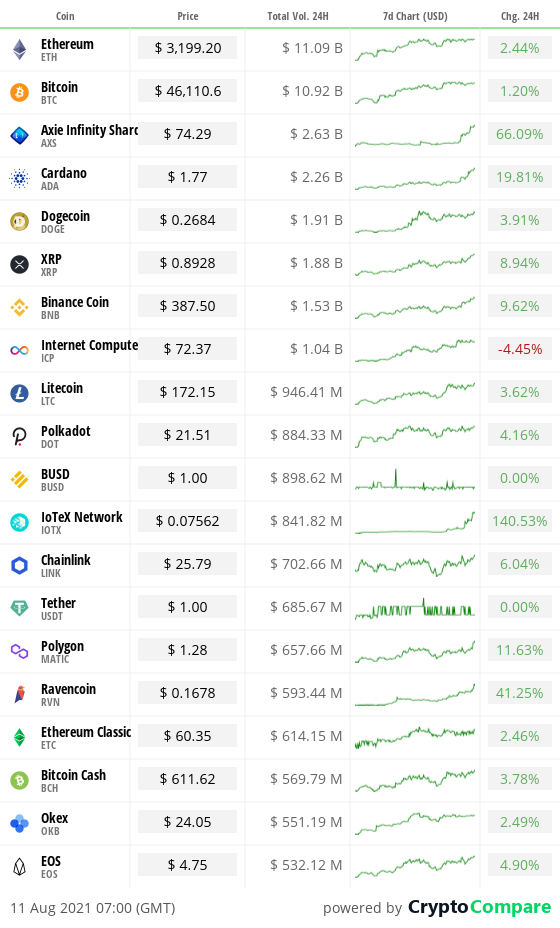This screenshot has height=928, width=560.
Task: Click Internet Computer's -4.45% change badge
Action: click(x=520, y=349)
